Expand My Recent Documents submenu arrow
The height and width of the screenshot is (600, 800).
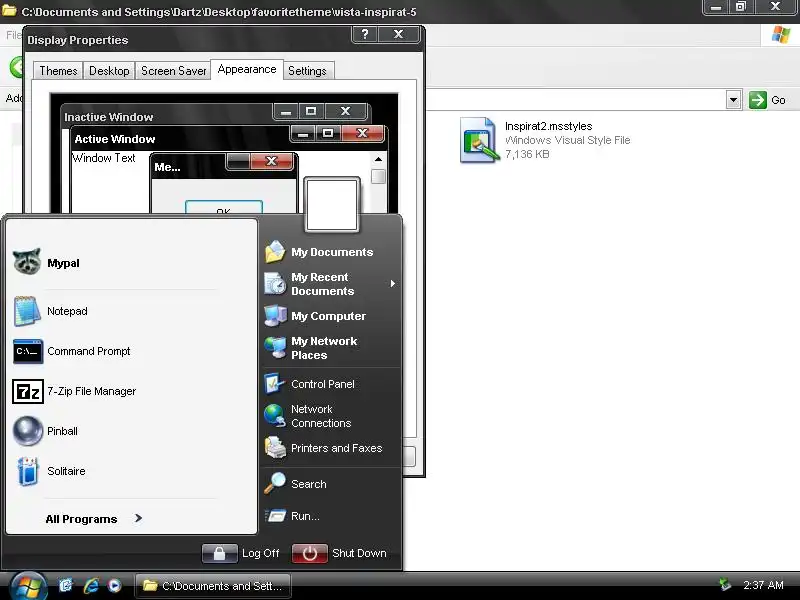click(392, 284)
